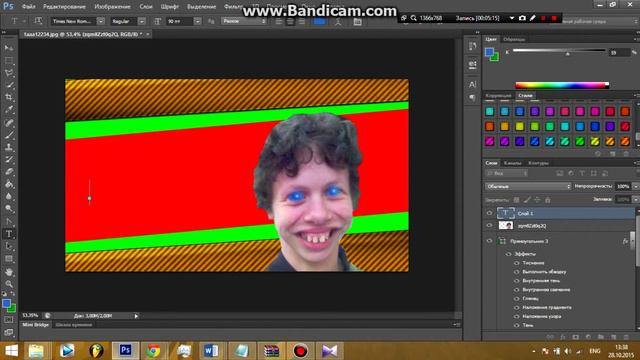Image resolution: width=640 pixels, height=360 pixels.
Task: Click the foreground color in toolbar
Action: click(x=6, y=304)
